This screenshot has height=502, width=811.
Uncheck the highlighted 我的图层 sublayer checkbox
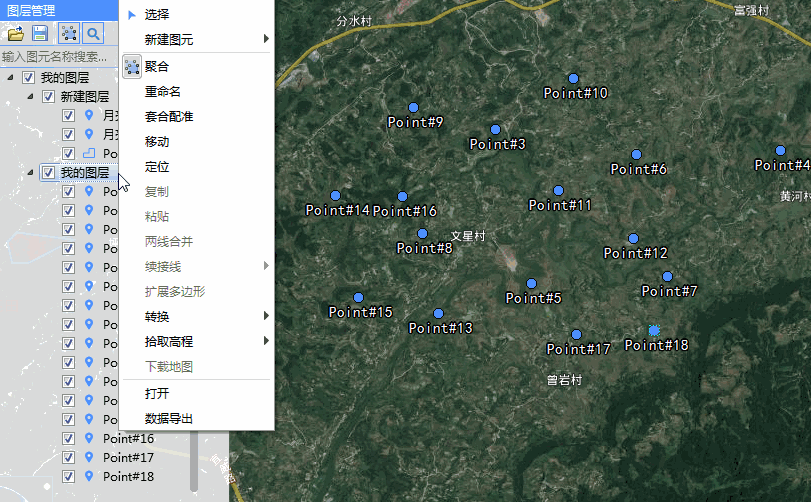(x=48, y=172)
